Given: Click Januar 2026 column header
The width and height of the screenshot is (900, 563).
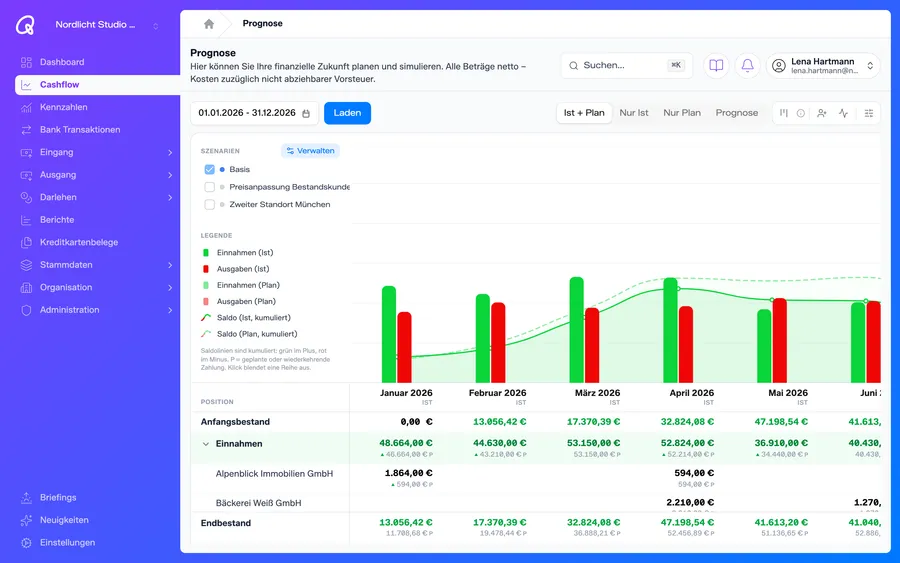Looking at the screenshot, I should (406, 393).
